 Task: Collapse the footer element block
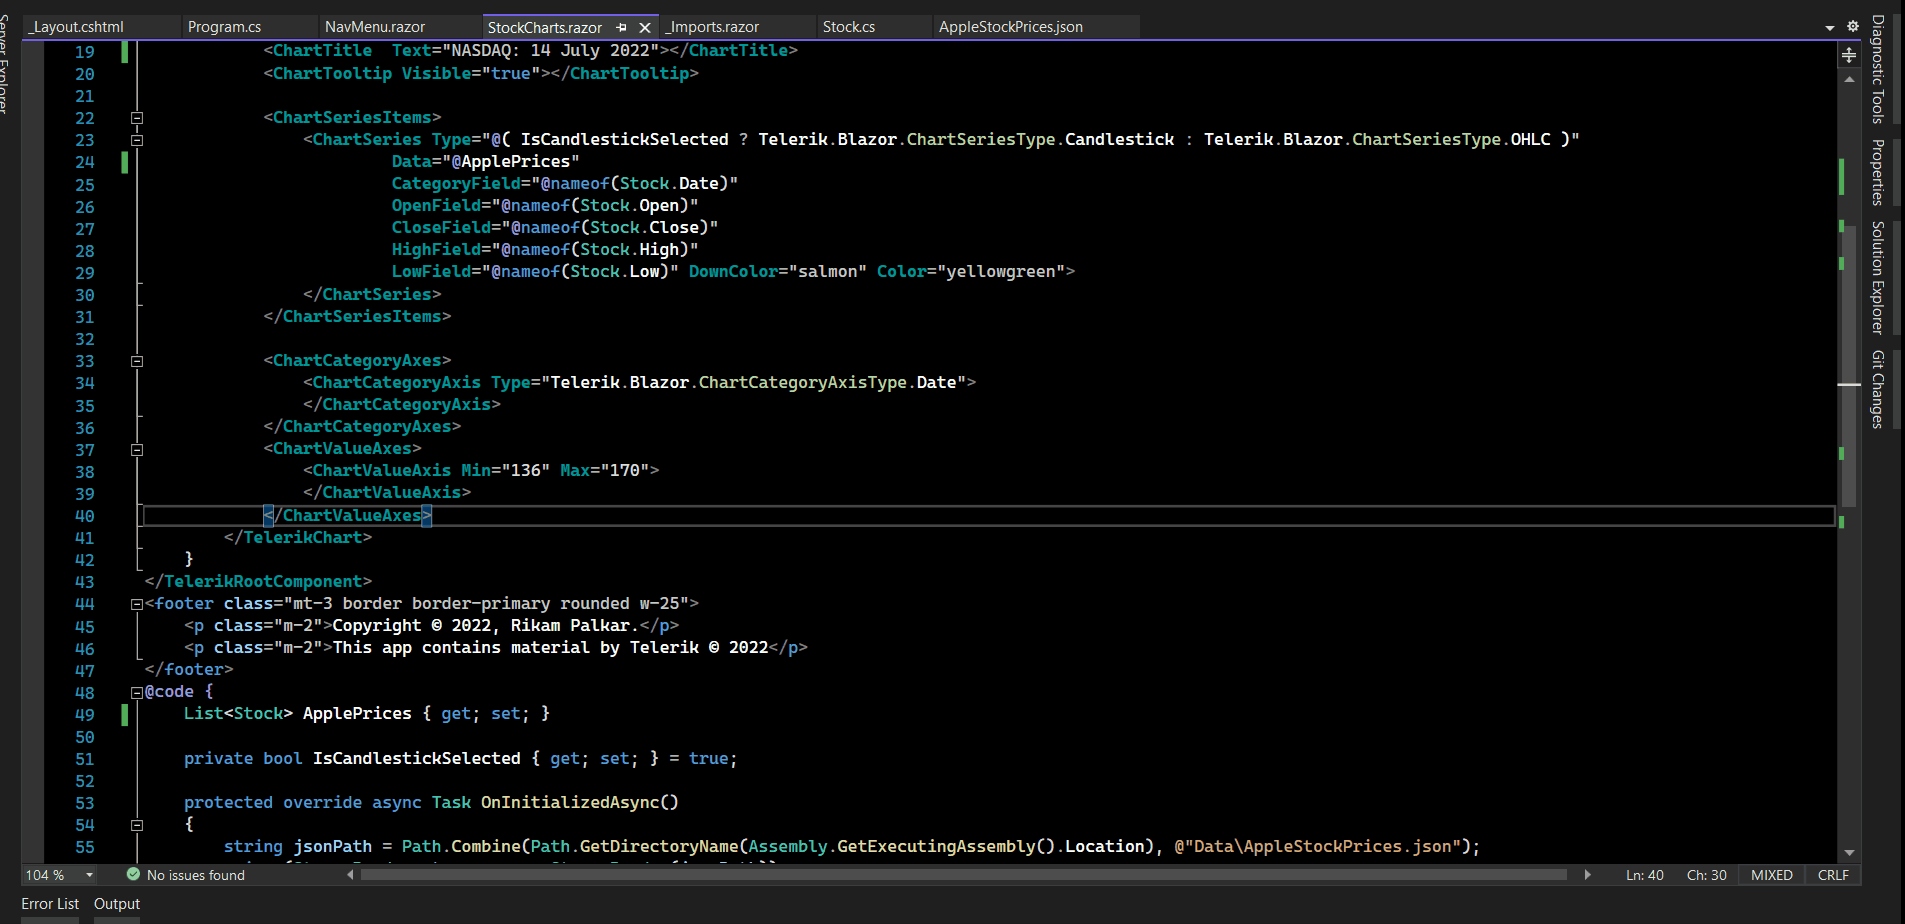(137, 604)
